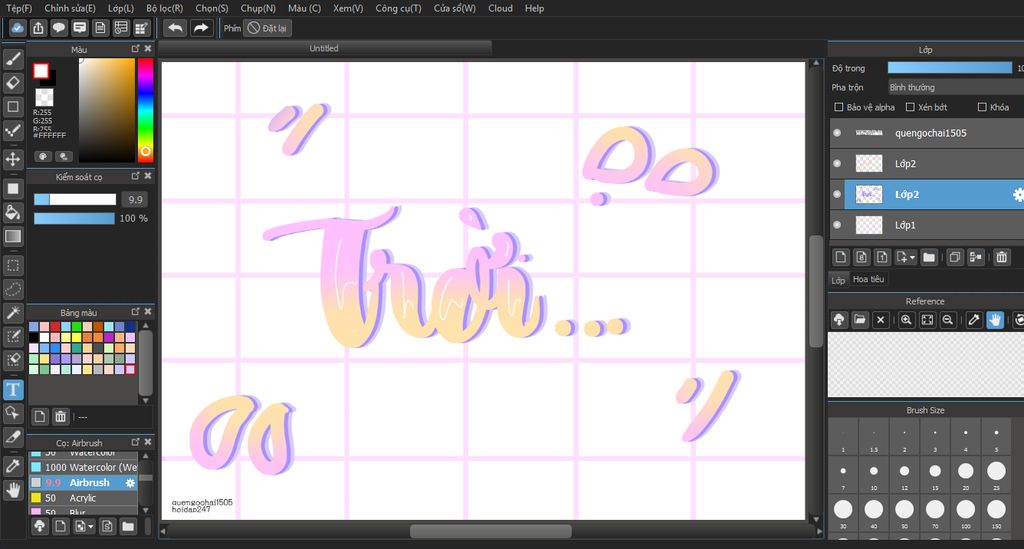
Task: Toggle visibility of highlighted Lớp2 layer
Action: [837, 194]
